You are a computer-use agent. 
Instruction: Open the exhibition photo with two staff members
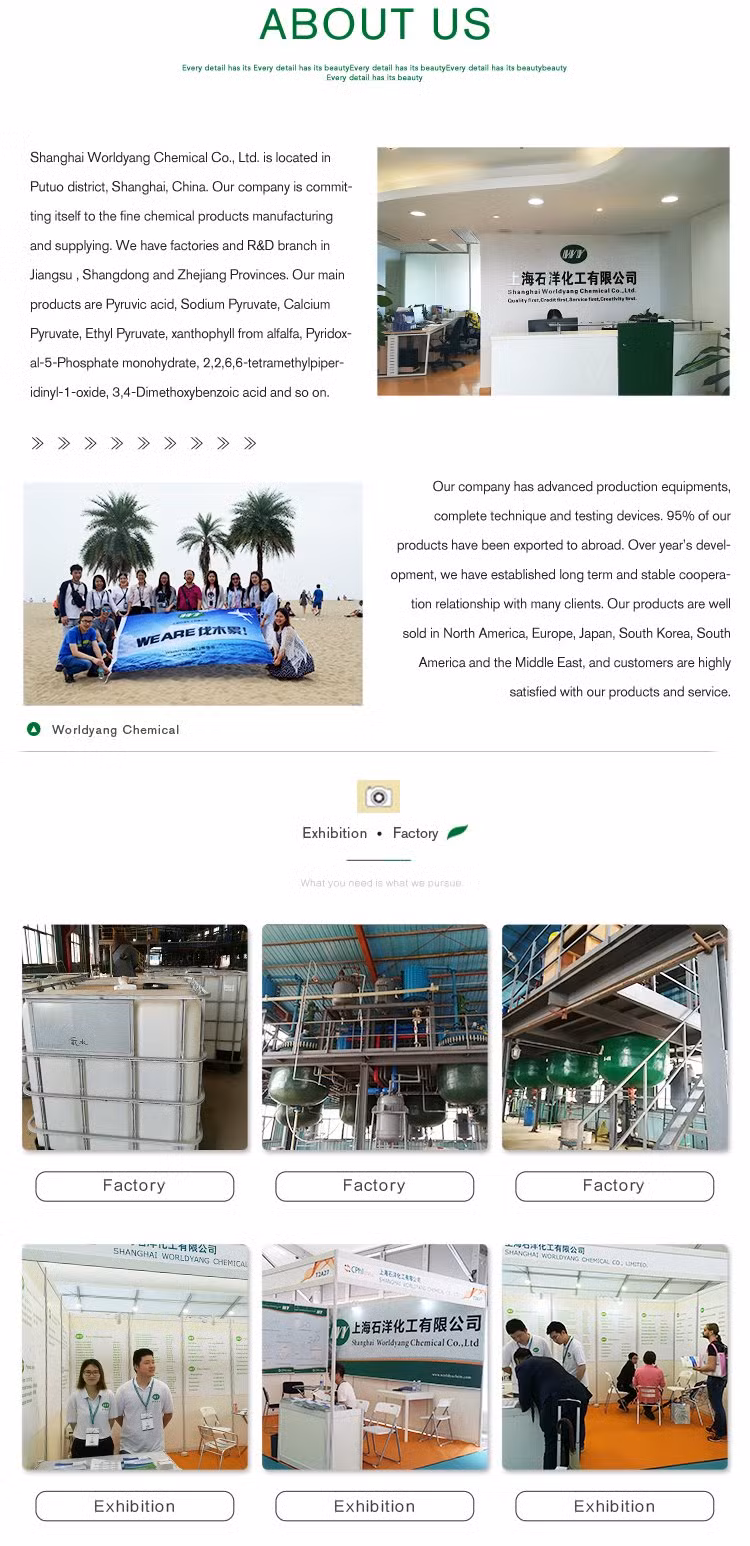click(135, 1357)
